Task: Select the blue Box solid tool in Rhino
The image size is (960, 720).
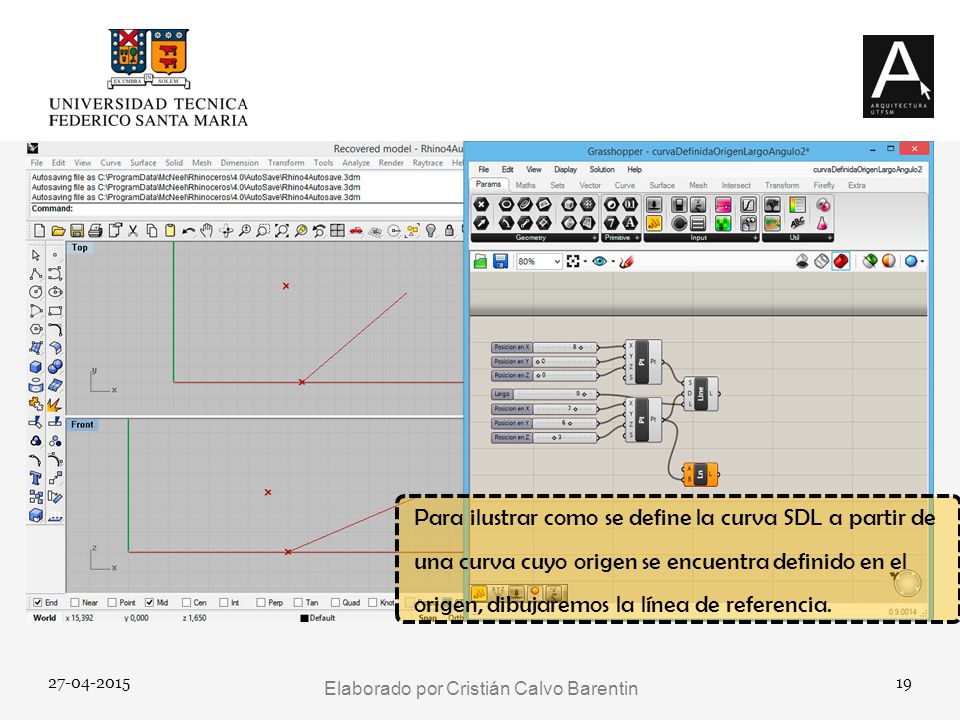Action: [x=36, y=367]
